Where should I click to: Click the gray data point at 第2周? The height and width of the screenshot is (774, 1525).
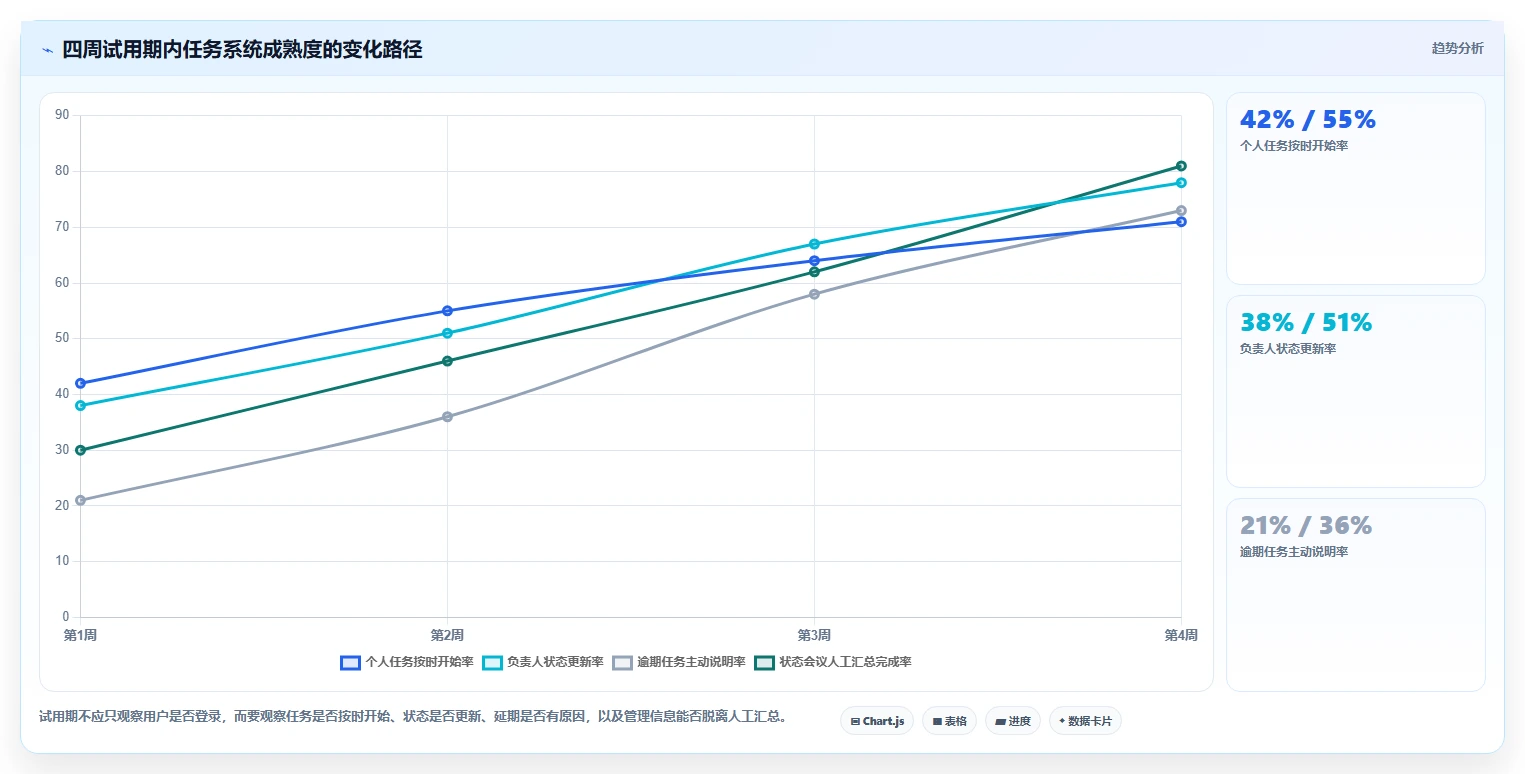pos(447,417)
